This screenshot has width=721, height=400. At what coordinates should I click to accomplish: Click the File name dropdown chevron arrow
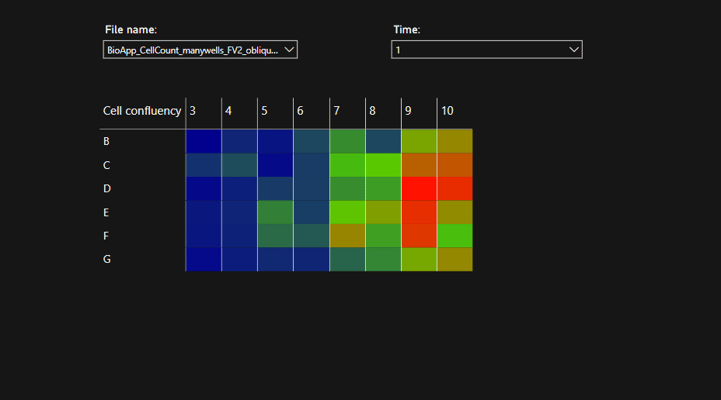click(289, 50)
